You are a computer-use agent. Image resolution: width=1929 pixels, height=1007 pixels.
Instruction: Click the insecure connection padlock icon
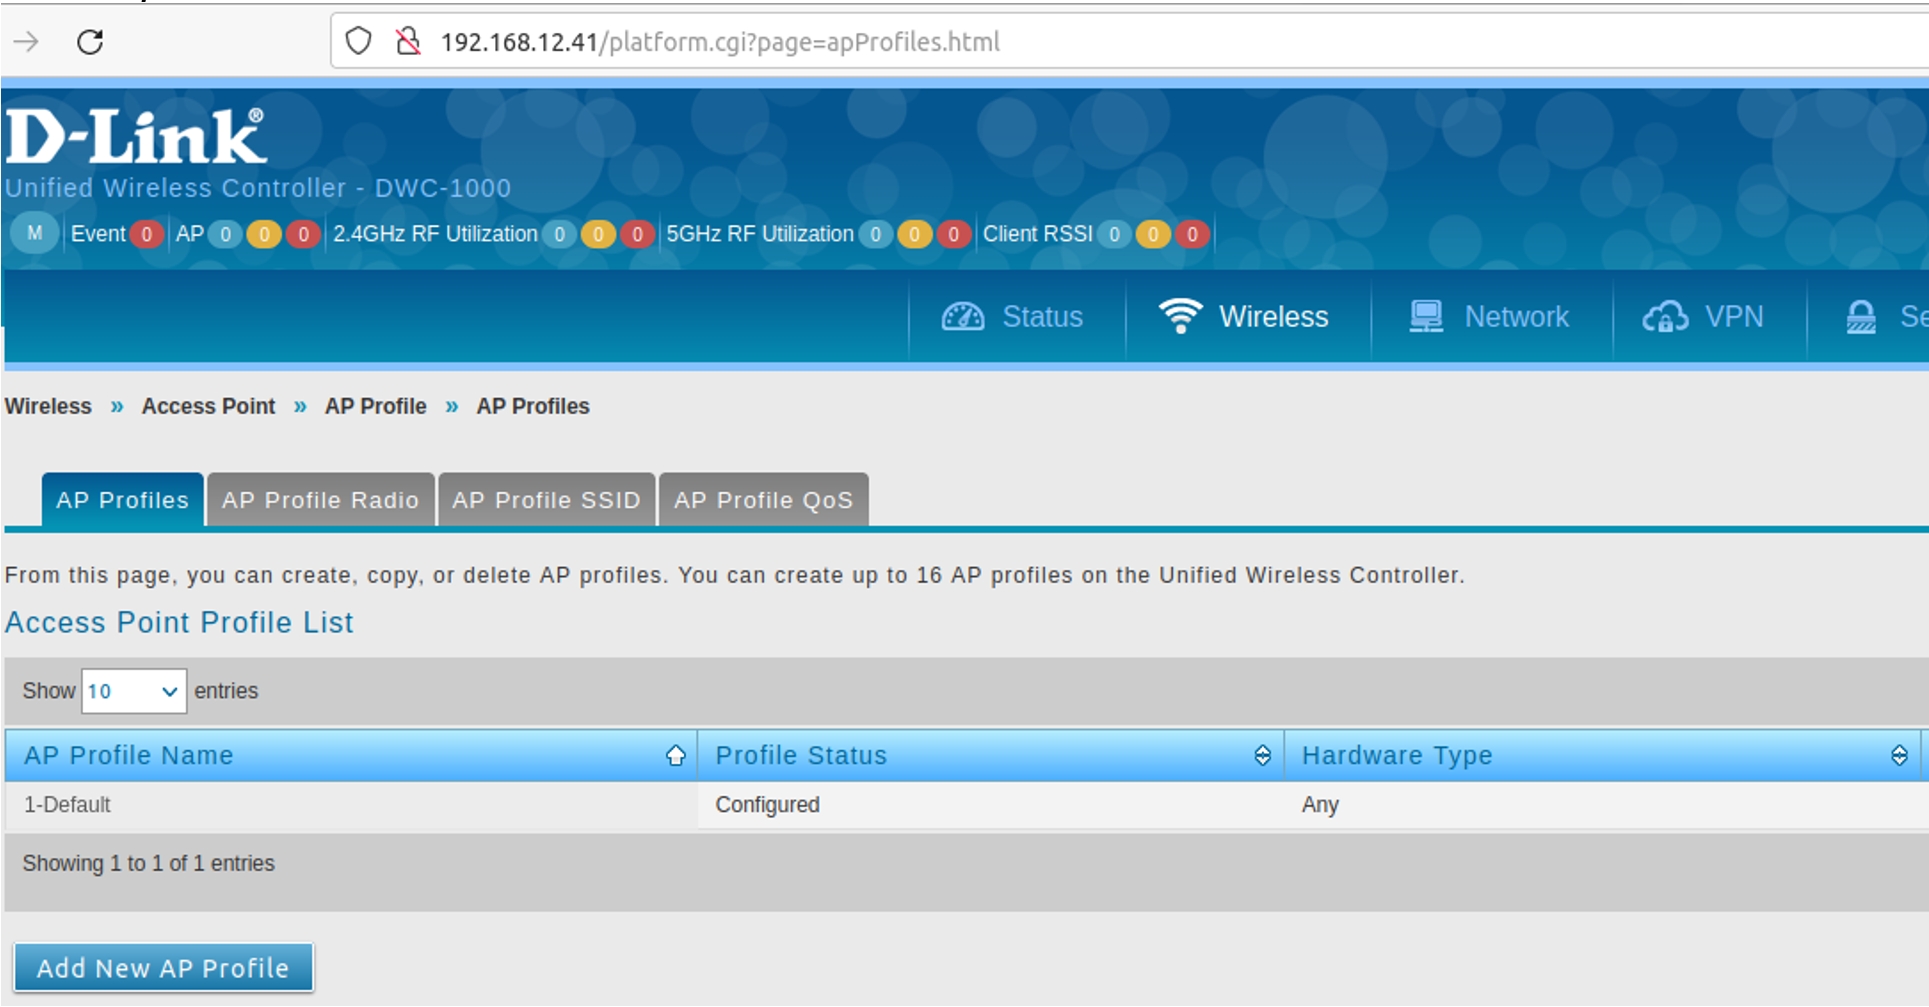[x=407, y=42]
